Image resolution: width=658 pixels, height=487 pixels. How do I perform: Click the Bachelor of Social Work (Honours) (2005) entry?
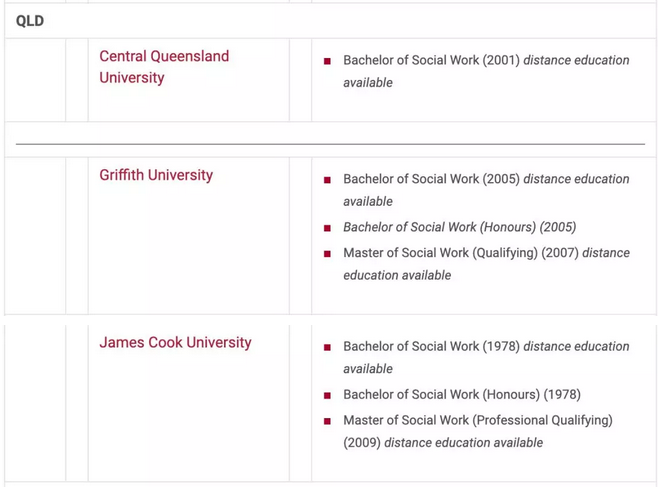click(x=459, y=227)
